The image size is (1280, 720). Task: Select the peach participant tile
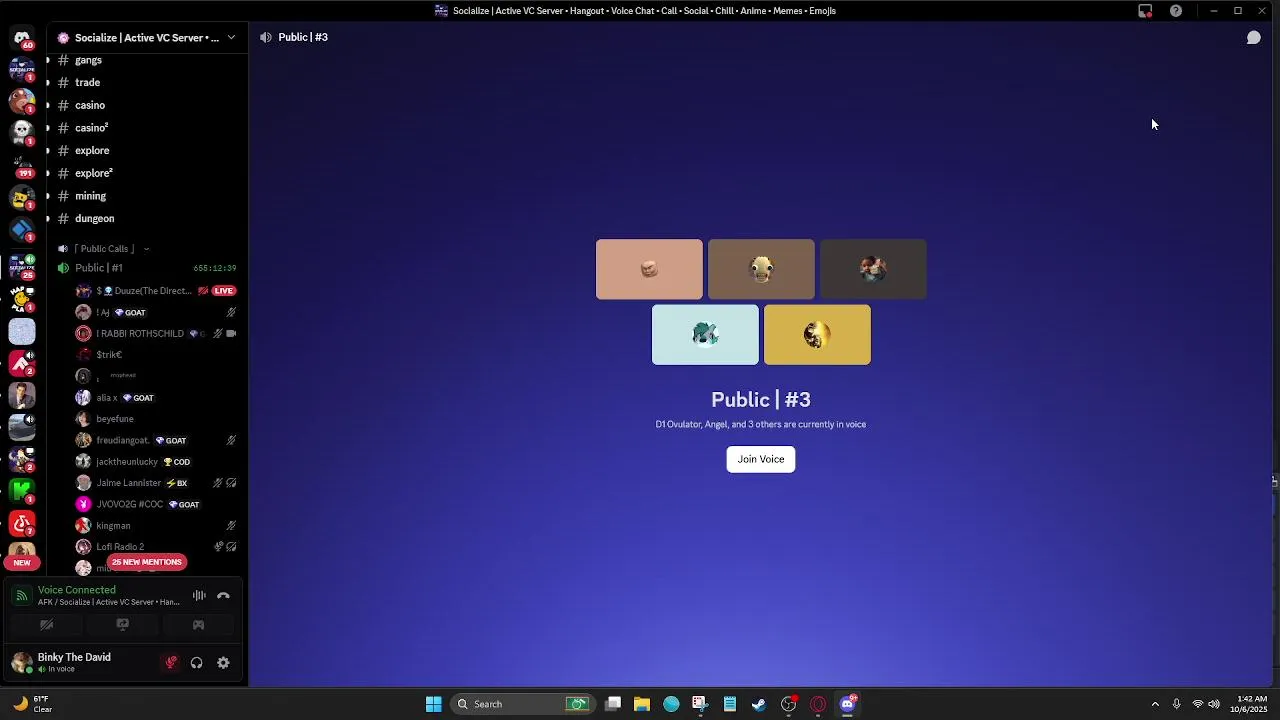pos(649,269)
